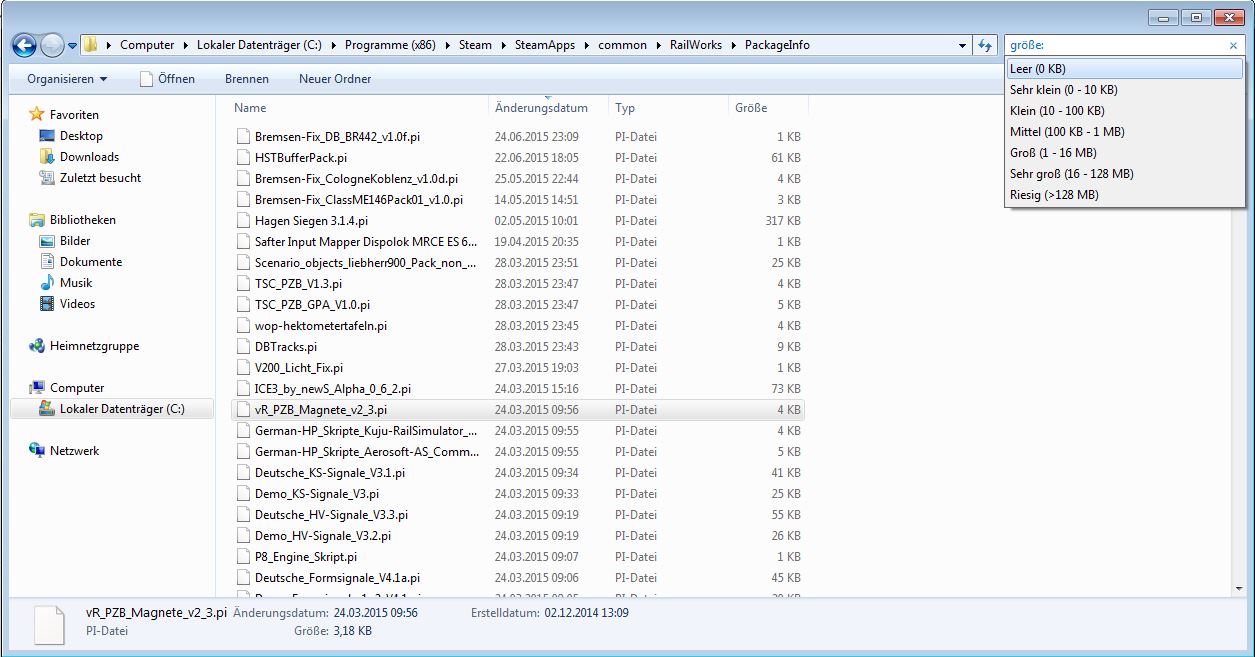
Task: Click the folder icon in the address bar
Action: [91, 45]
